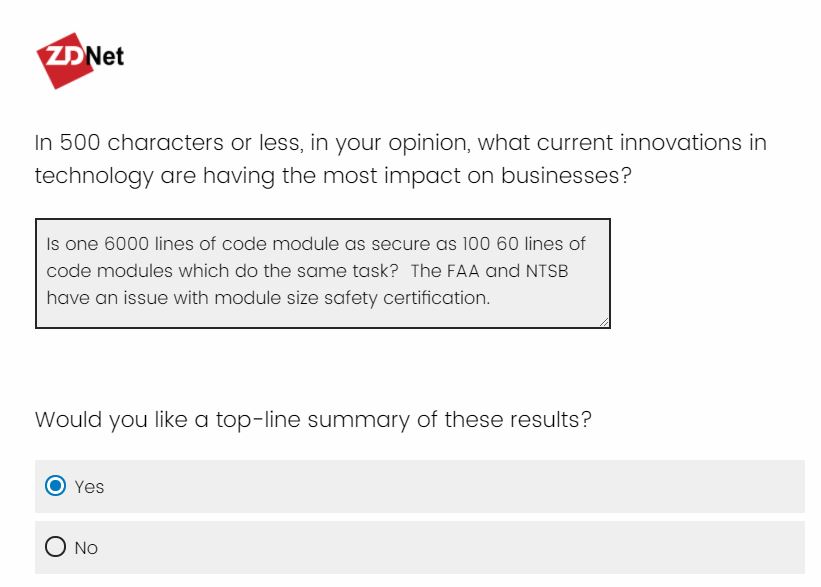821x587 pixels.
Task: Click the 'No' option label text
Action: pyautogui.click(x=86, y=548)
